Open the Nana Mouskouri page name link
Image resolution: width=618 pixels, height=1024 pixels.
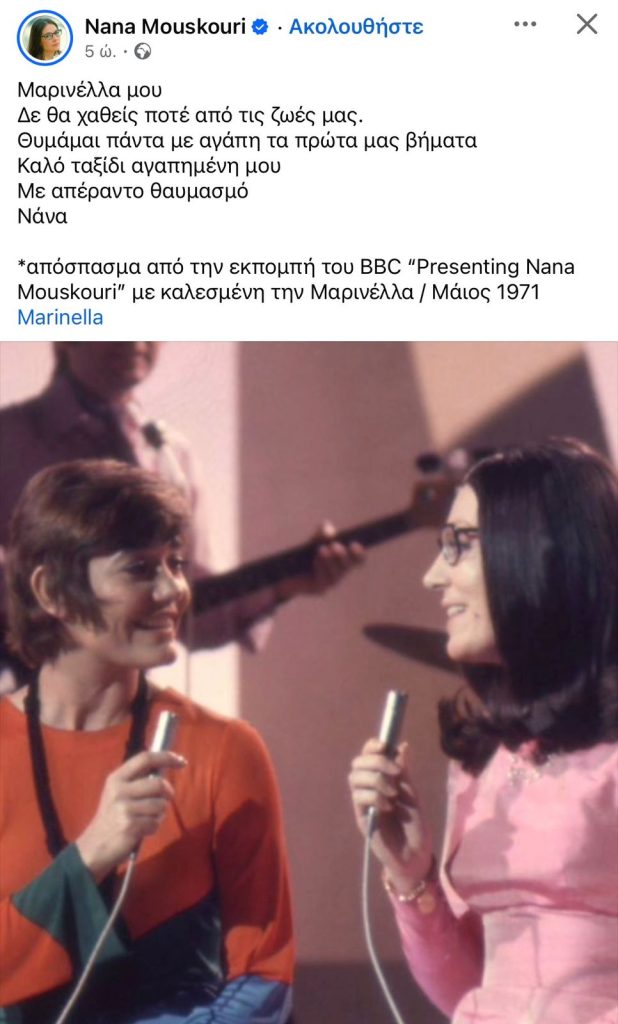click(x=165, y=27)
